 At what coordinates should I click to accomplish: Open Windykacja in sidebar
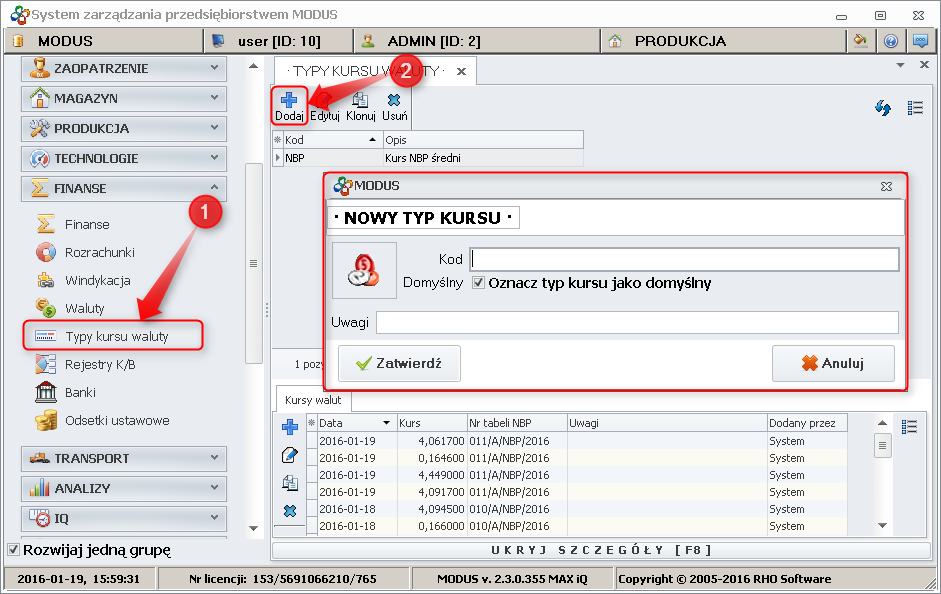(x=97, y=280)
